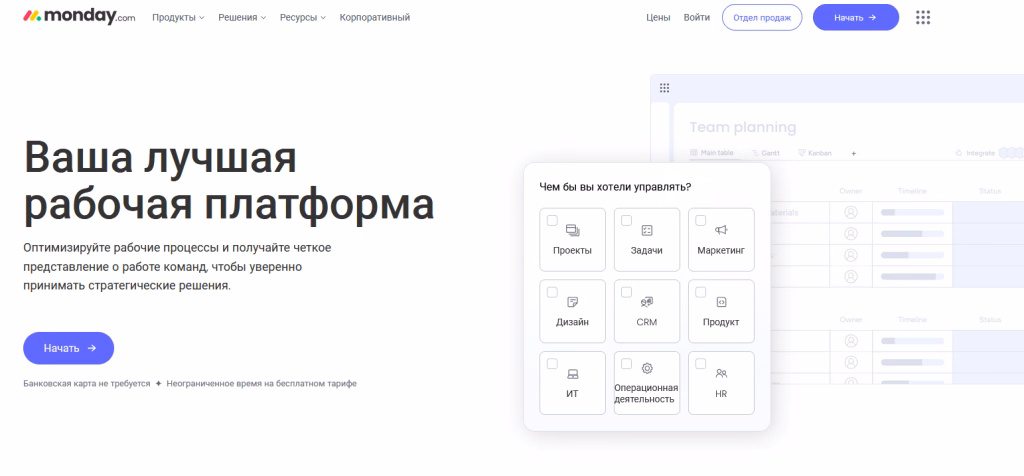Switch to Main table tab in preview
Viewport: 1024px width, 476px height.
(x=712, y=153)
